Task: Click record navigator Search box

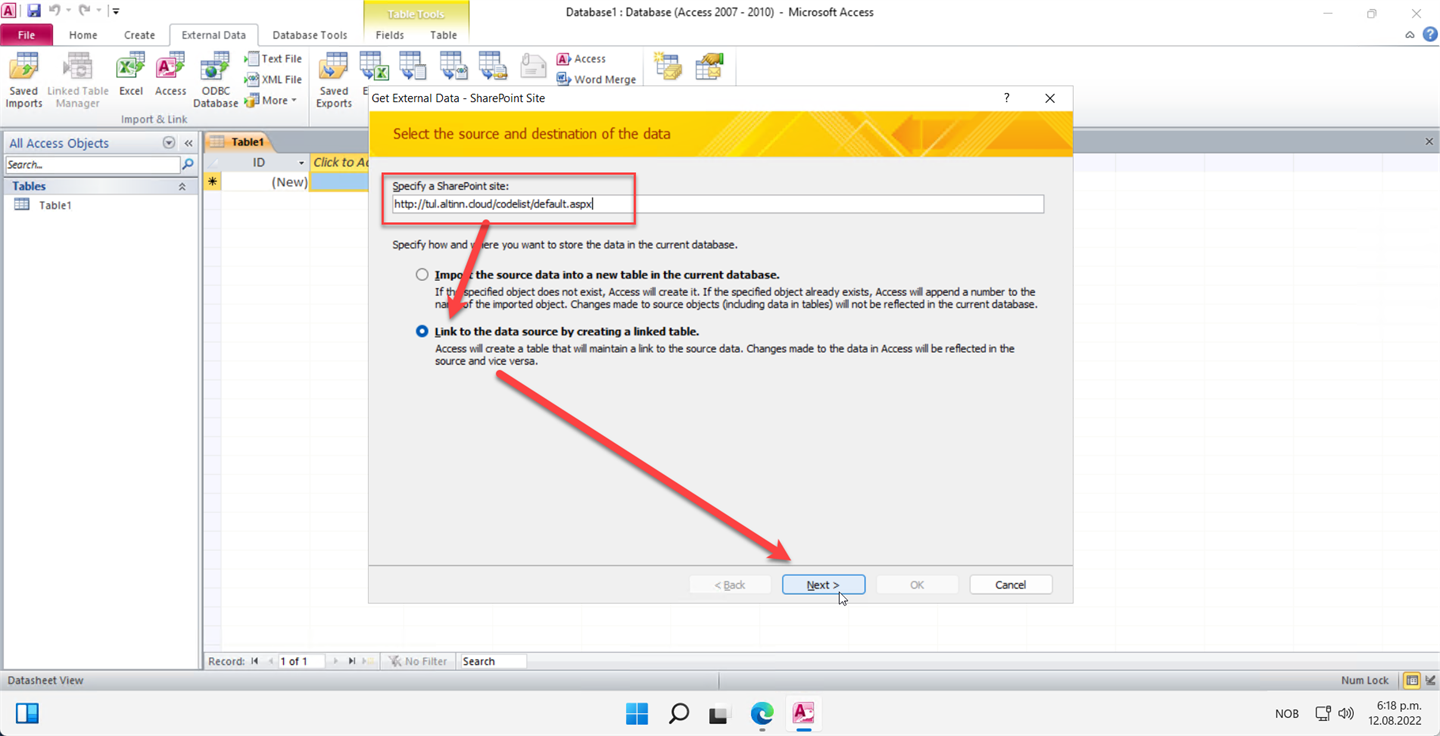Action: (492, 661)
